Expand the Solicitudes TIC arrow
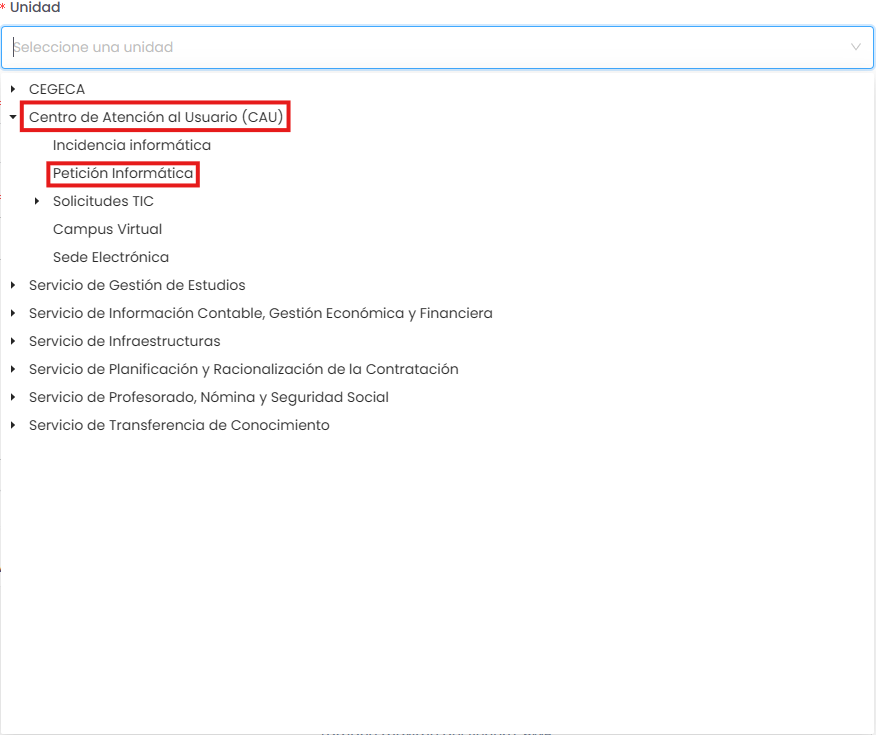 click(x=37, y=201)
